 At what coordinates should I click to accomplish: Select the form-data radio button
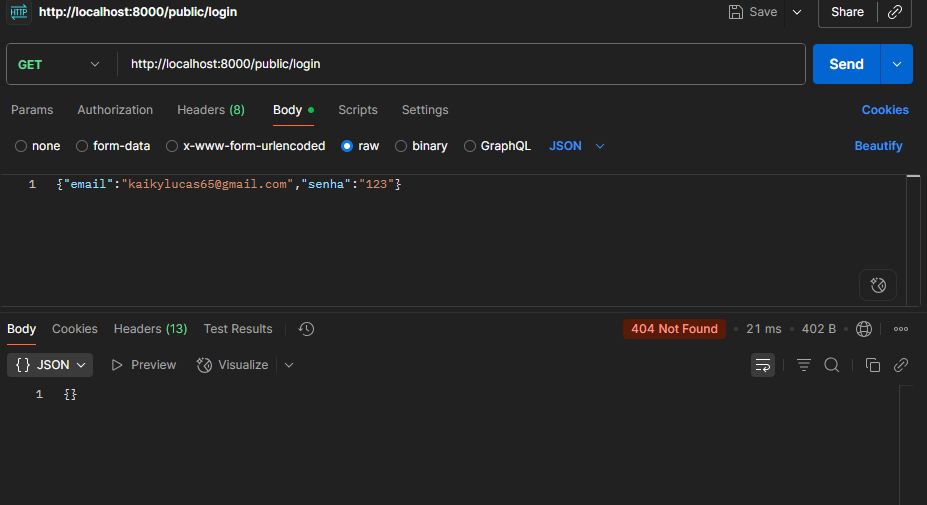click(x=82, y=146)
